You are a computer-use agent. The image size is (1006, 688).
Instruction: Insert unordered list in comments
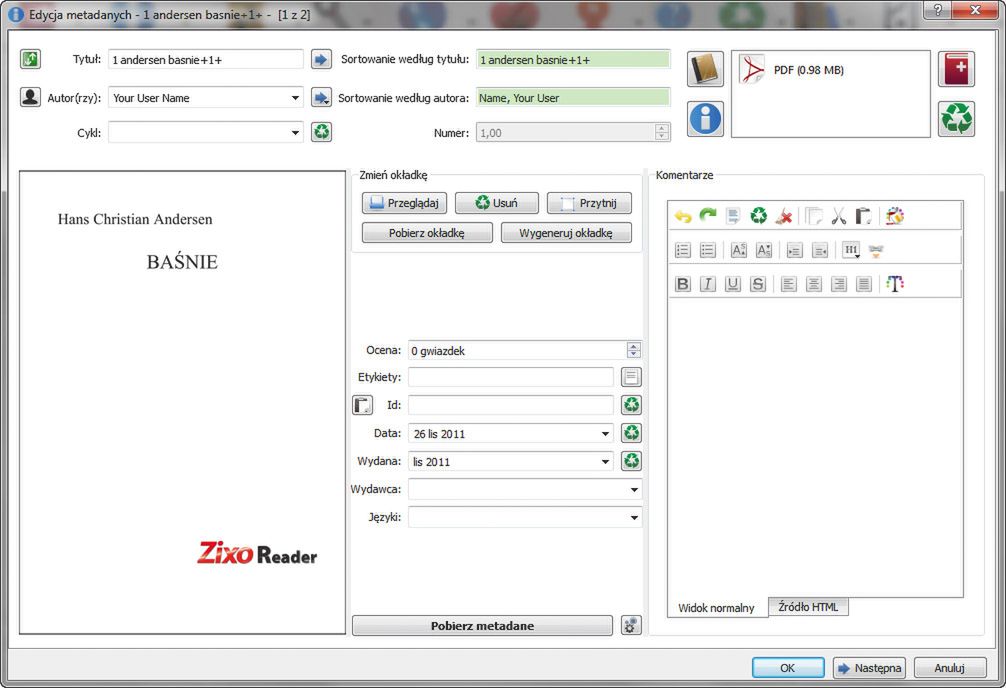point(708,250)
